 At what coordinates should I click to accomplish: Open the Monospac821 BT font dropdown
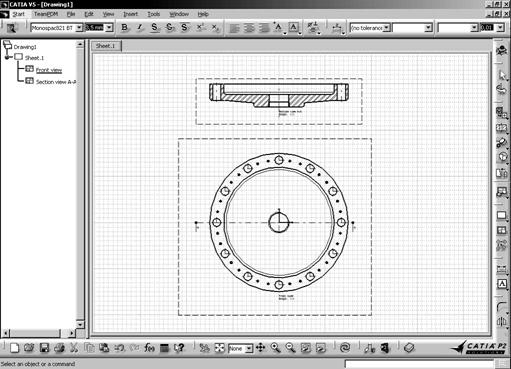click(x=79, y=28)
